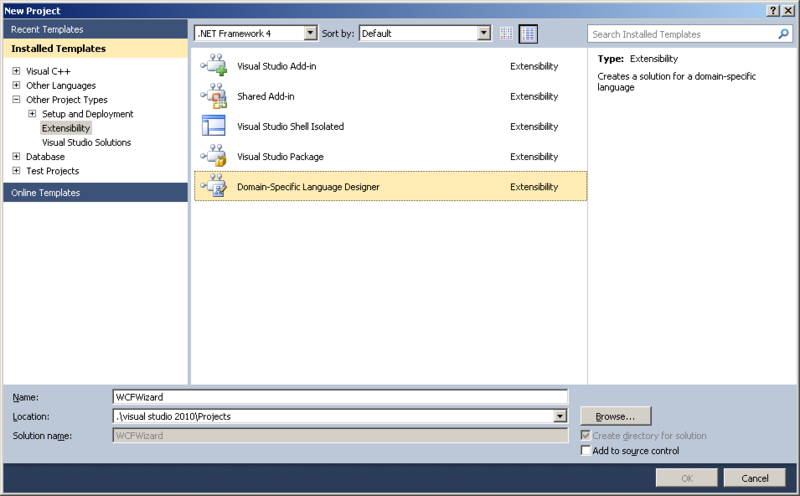Switch to medium icons list view

coord(528,34)
